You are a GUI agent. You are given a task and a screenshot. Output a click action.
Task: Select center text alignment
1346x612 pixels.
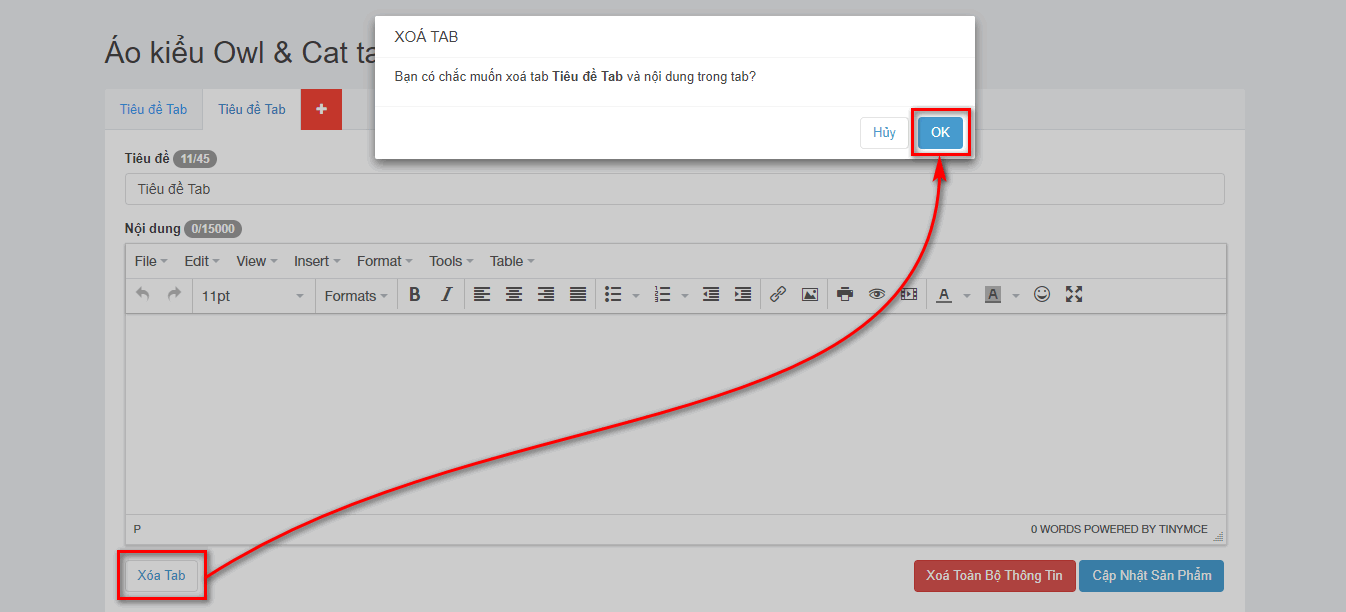[x=514, y=295]
